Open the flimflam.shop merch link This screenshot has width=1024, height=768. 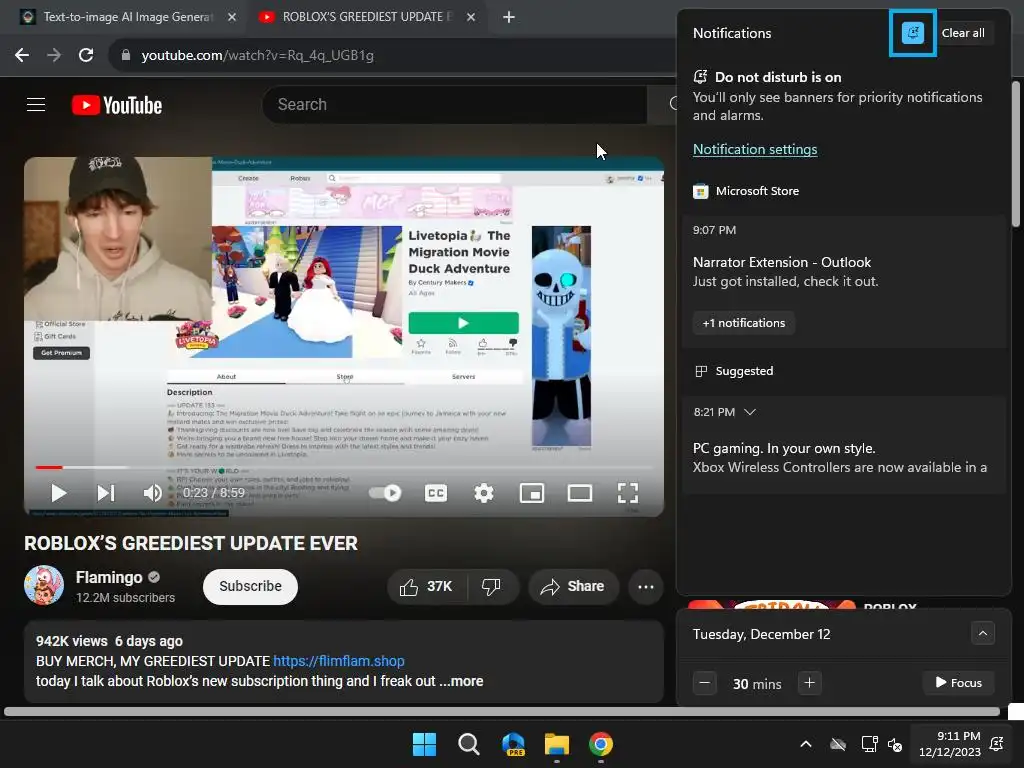[x=339, y=661]
